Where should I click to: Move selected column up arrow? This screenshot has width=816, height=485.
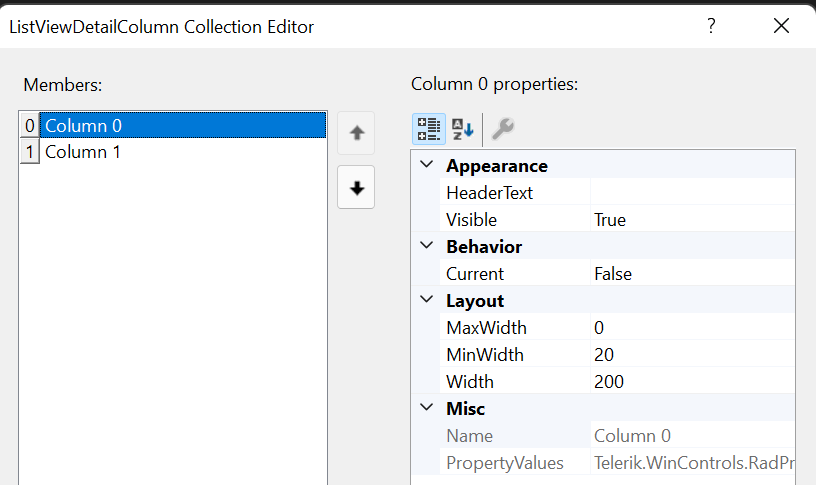pos(356,133)
